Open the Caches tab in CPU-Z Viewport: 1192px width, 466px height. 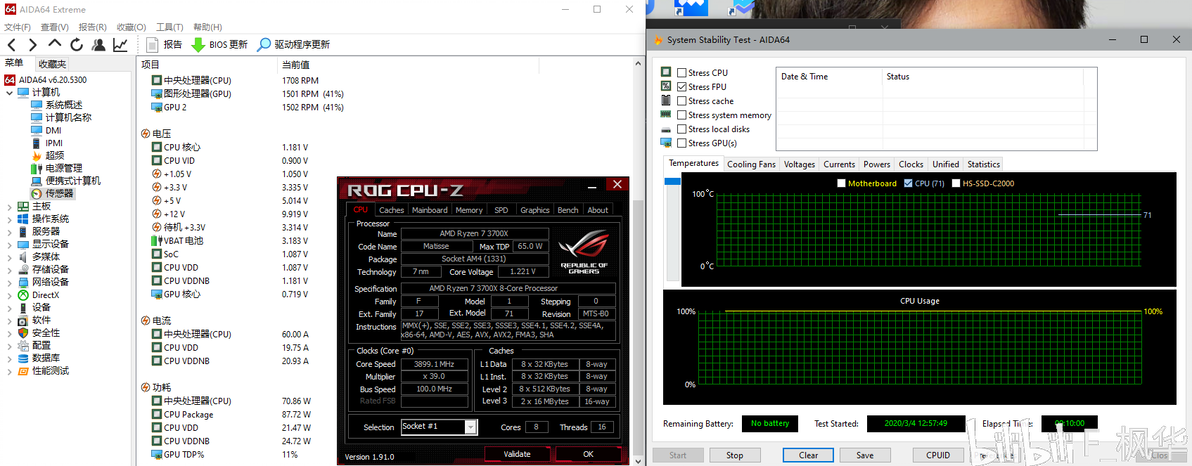tap(392, 210)
